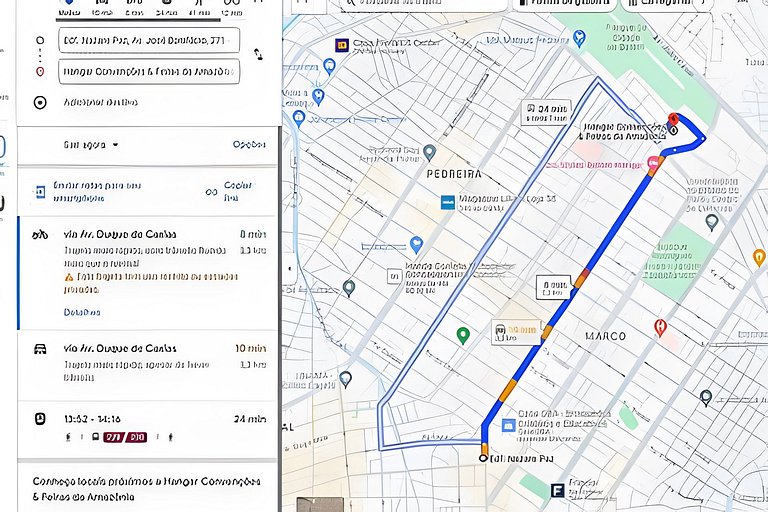Viewport: 768px width, 512px height.
Task: Click the origin address input field
Action: click(149, 40)
